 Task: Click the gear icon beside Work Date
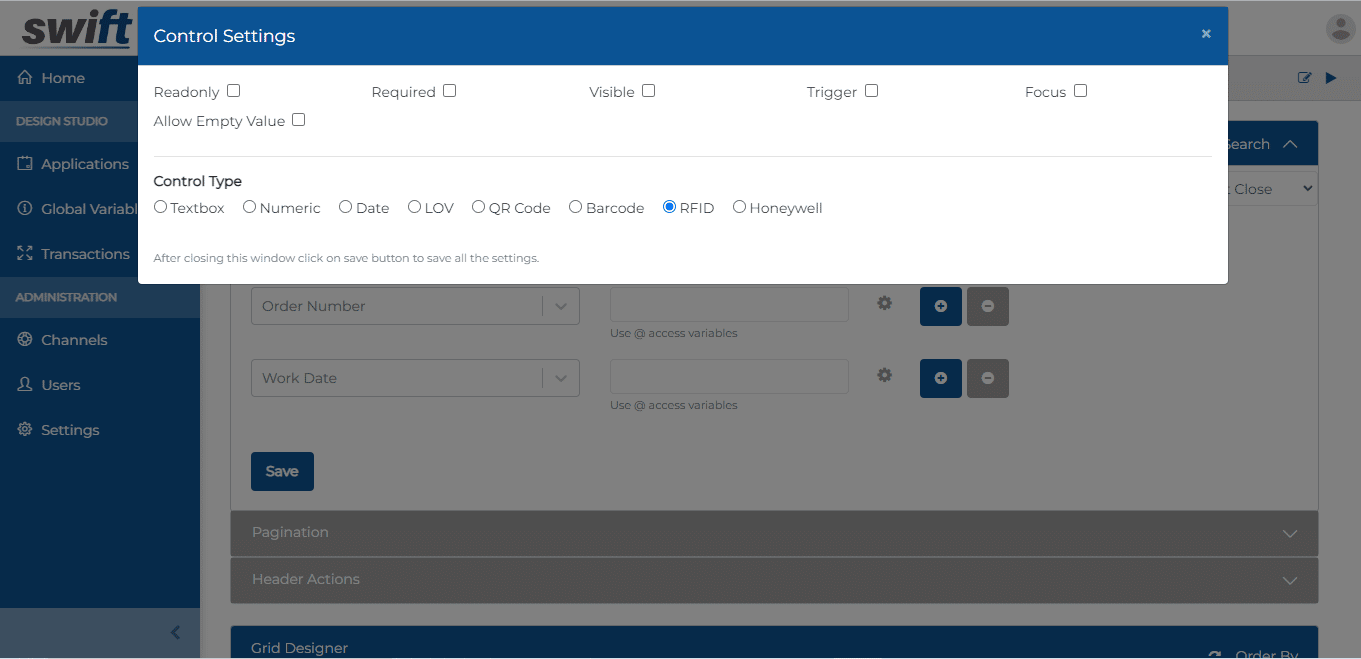(884, 375)
